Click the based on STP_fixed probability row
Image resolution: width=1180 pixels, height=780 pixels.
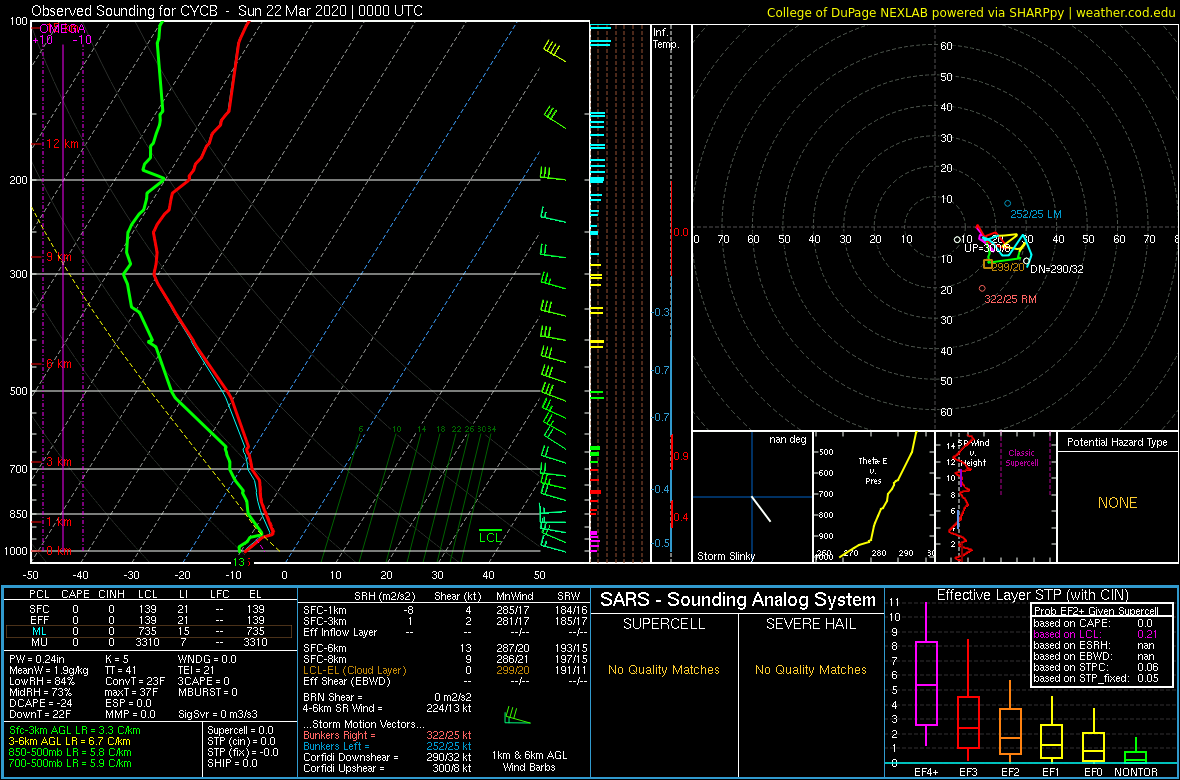[1098, 679]
